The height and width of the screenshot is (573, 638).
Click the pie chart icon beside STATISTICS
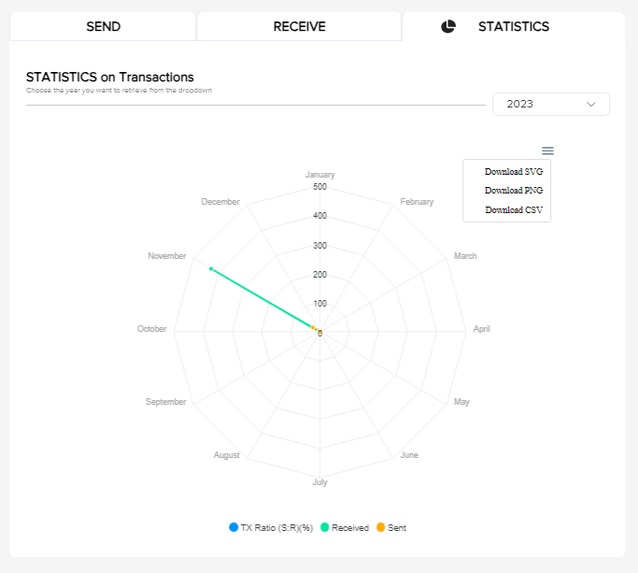(x=448, y=26)
